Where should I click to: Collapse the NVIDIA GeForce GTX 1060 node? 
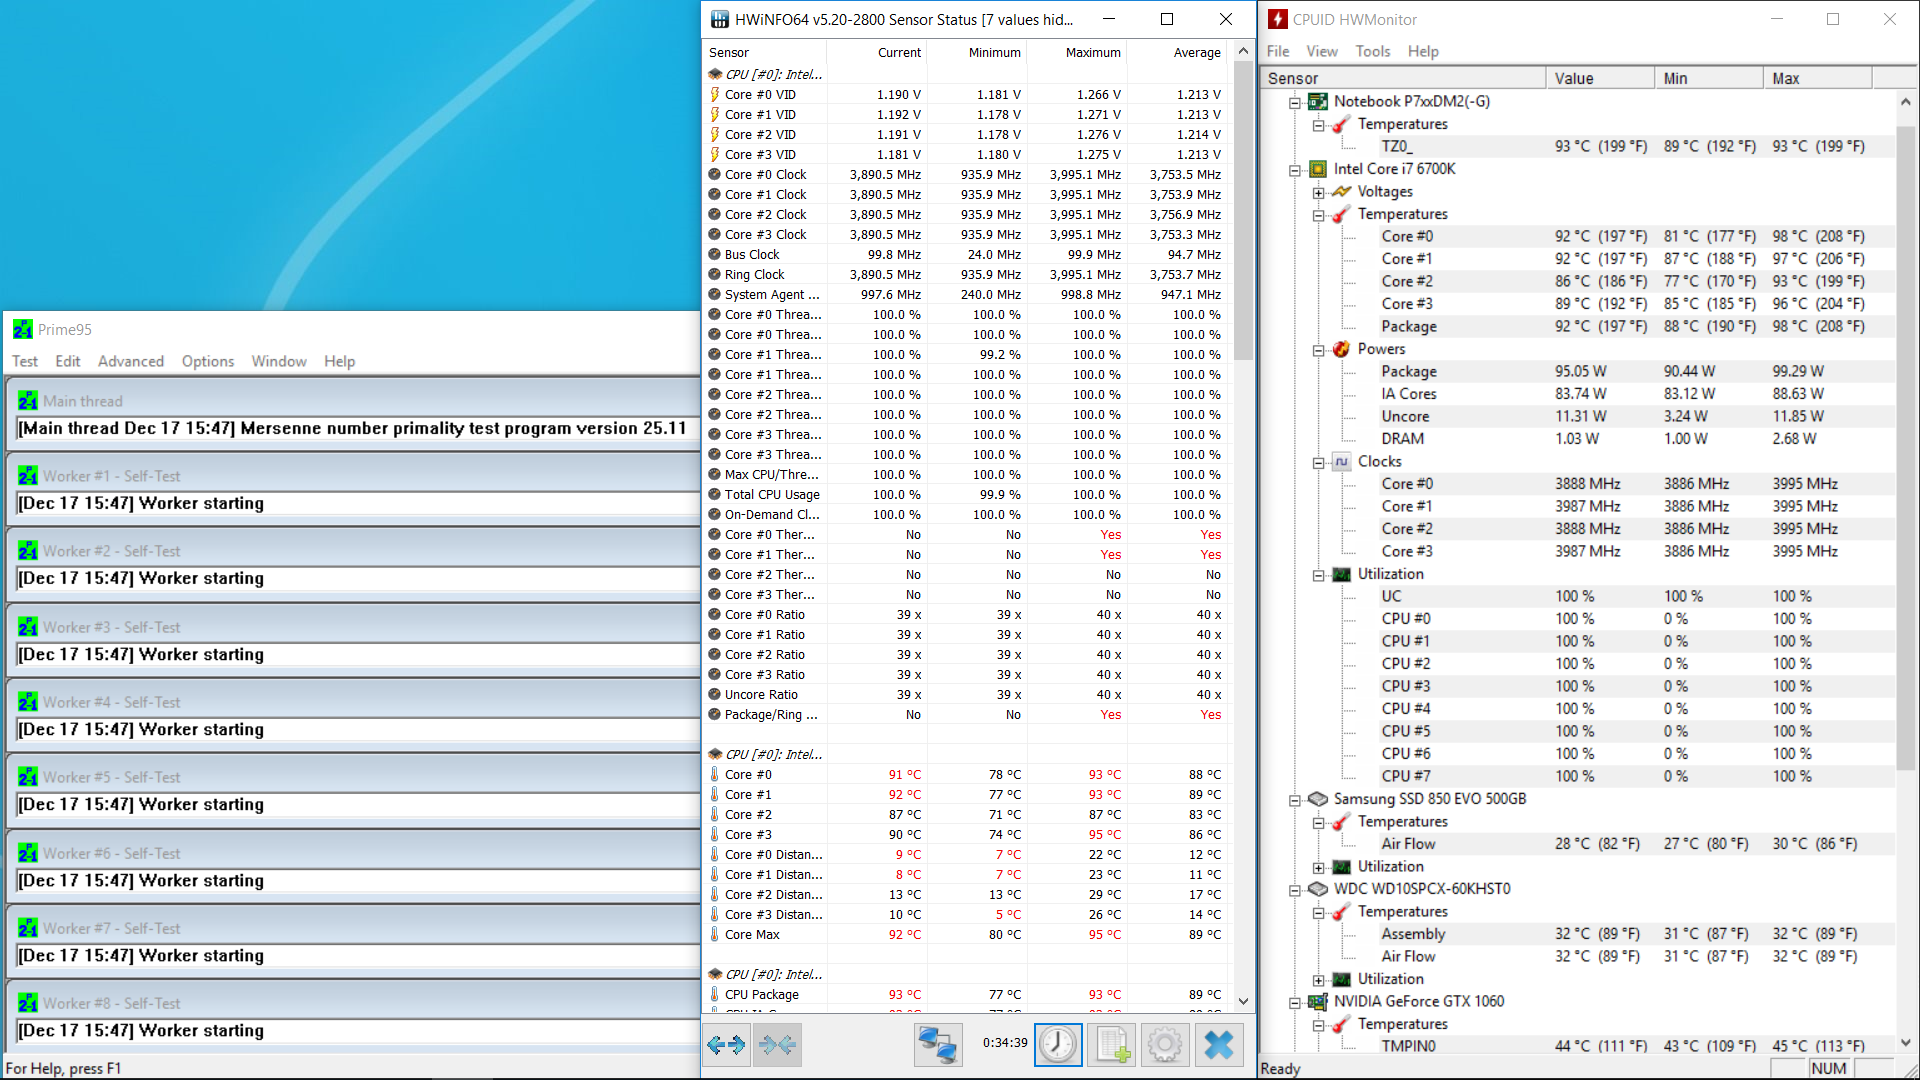[1294, 1002]
